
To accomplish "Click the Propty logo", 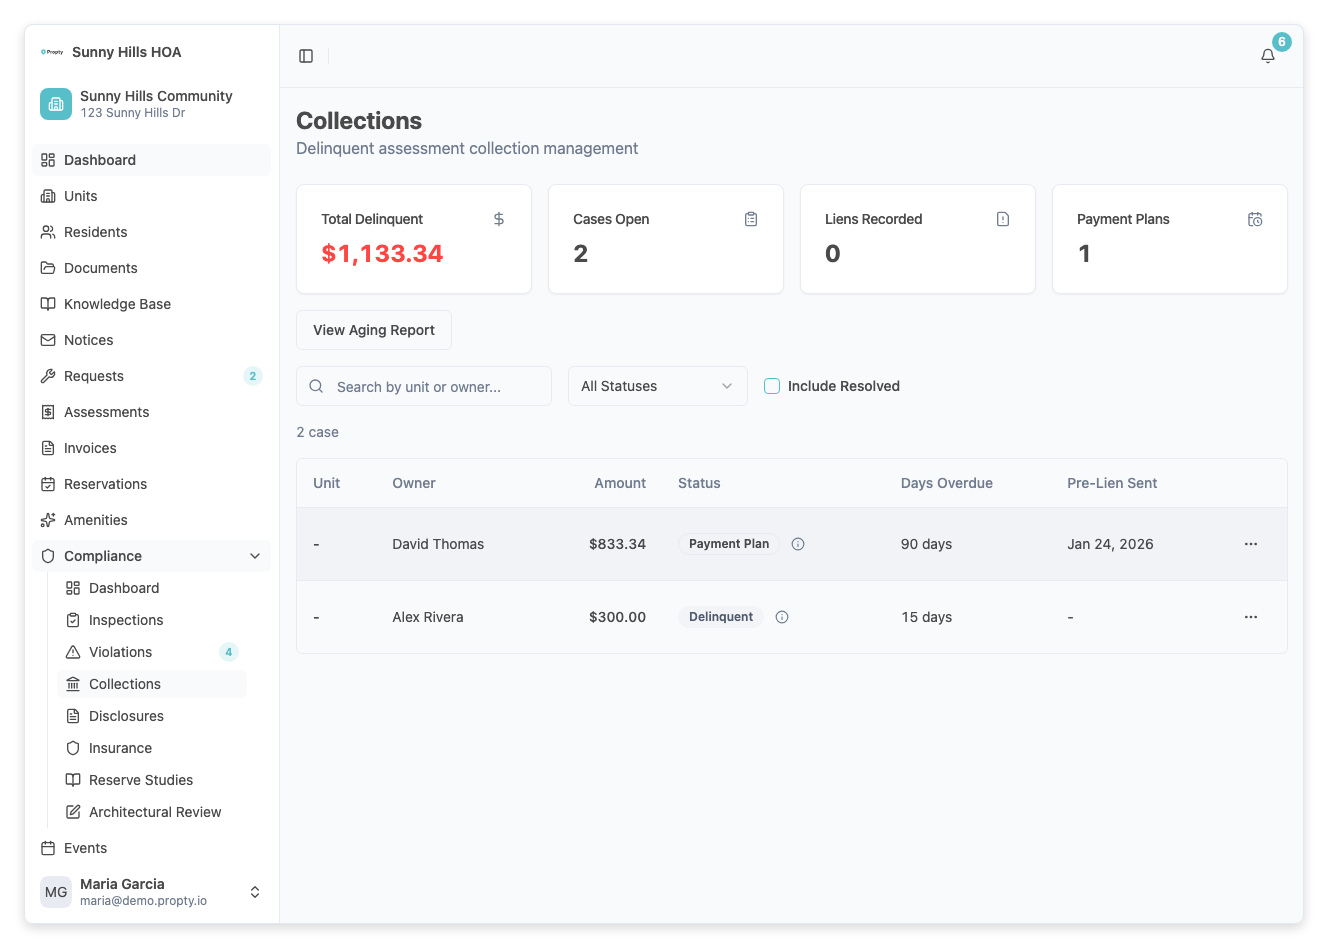I will pyautogui.click(x=52, y=52).
